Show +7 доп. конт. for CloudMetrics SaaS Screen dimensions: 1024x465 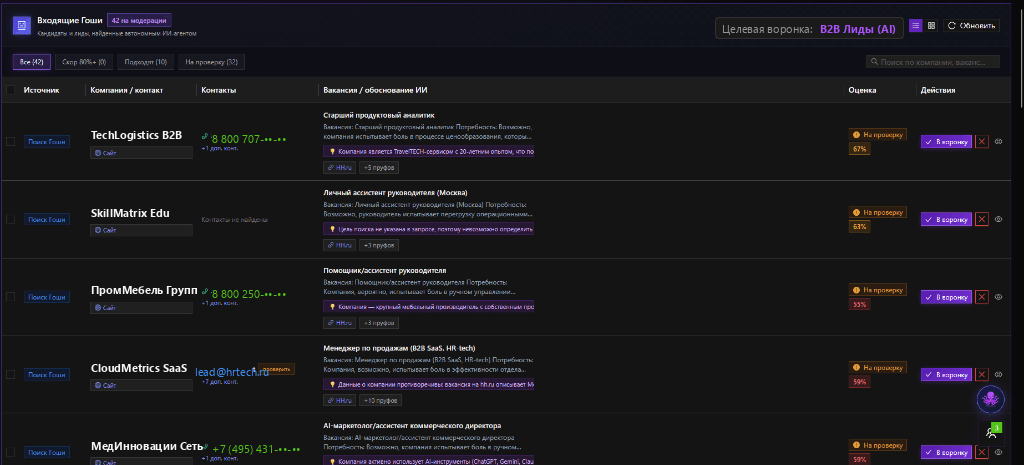click(x=219, y=381)
